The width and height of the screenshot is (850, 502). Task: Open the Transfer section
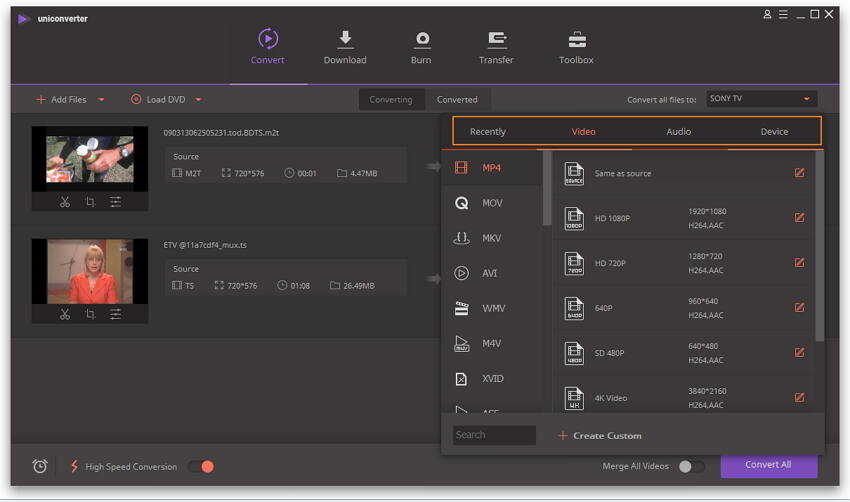point(496,47)
